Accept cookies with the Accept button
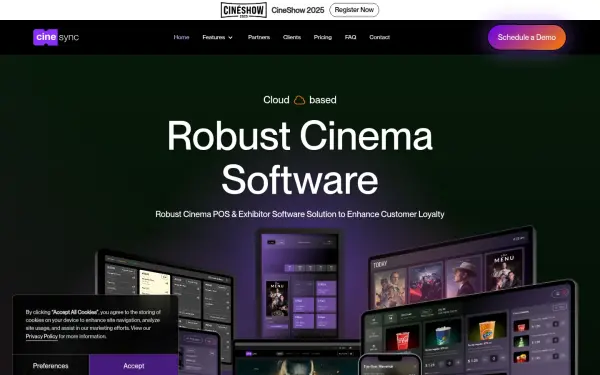 tap(134, 365)
